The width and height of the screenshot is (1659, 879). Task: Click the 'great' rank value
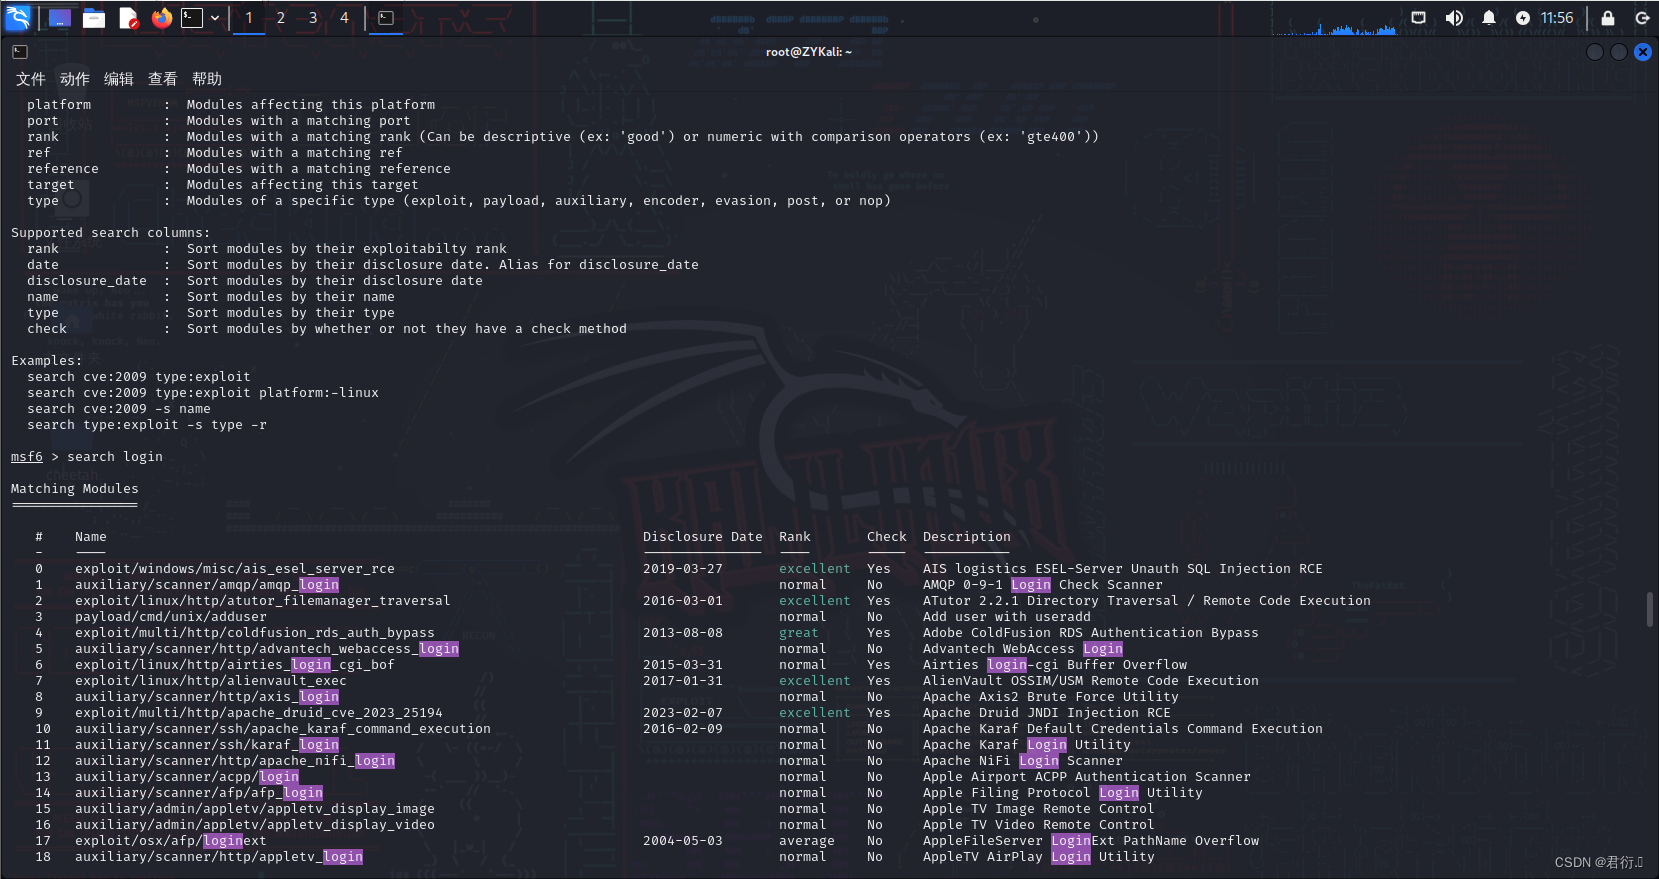click(x=799, y=633)
